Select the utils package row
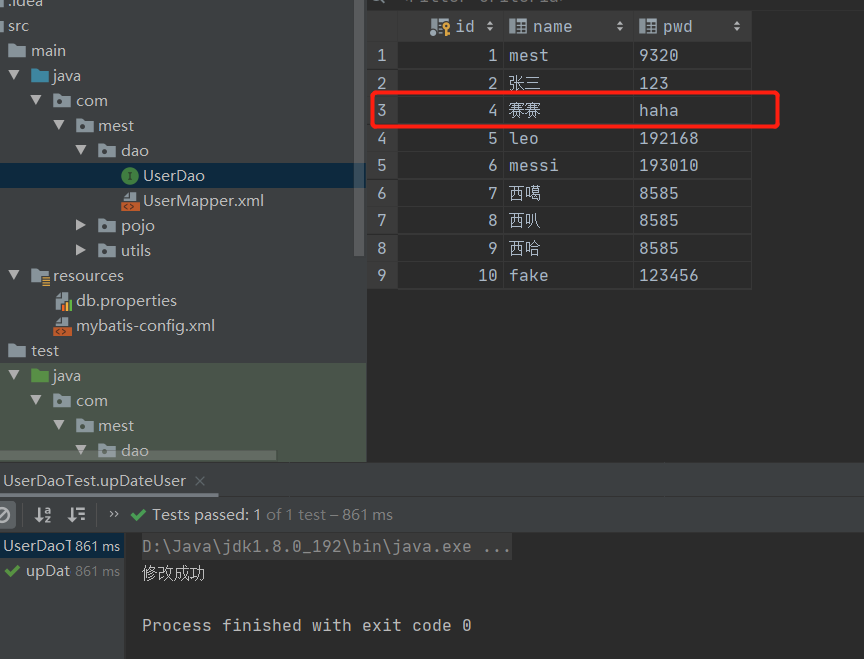Screen dimensions: 864x659 [182, 251]
